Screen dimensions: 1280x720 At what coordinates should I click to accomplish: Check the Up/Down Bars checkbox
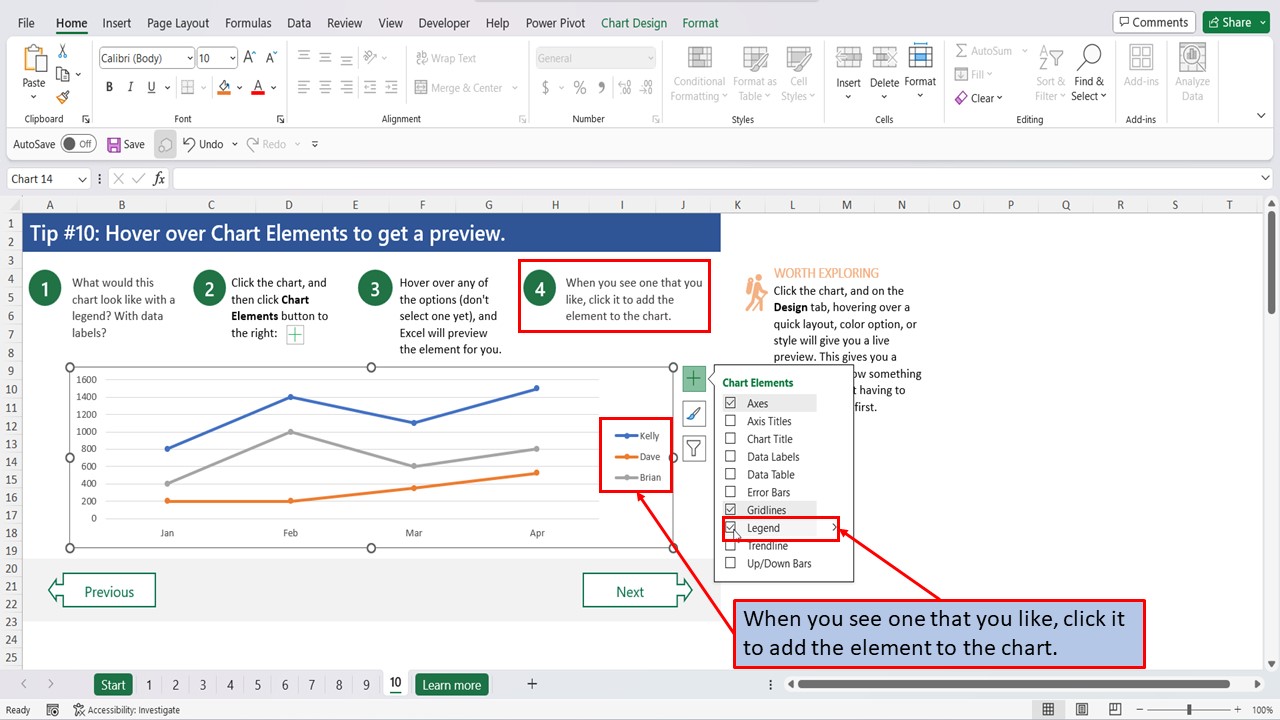(730, 563)
